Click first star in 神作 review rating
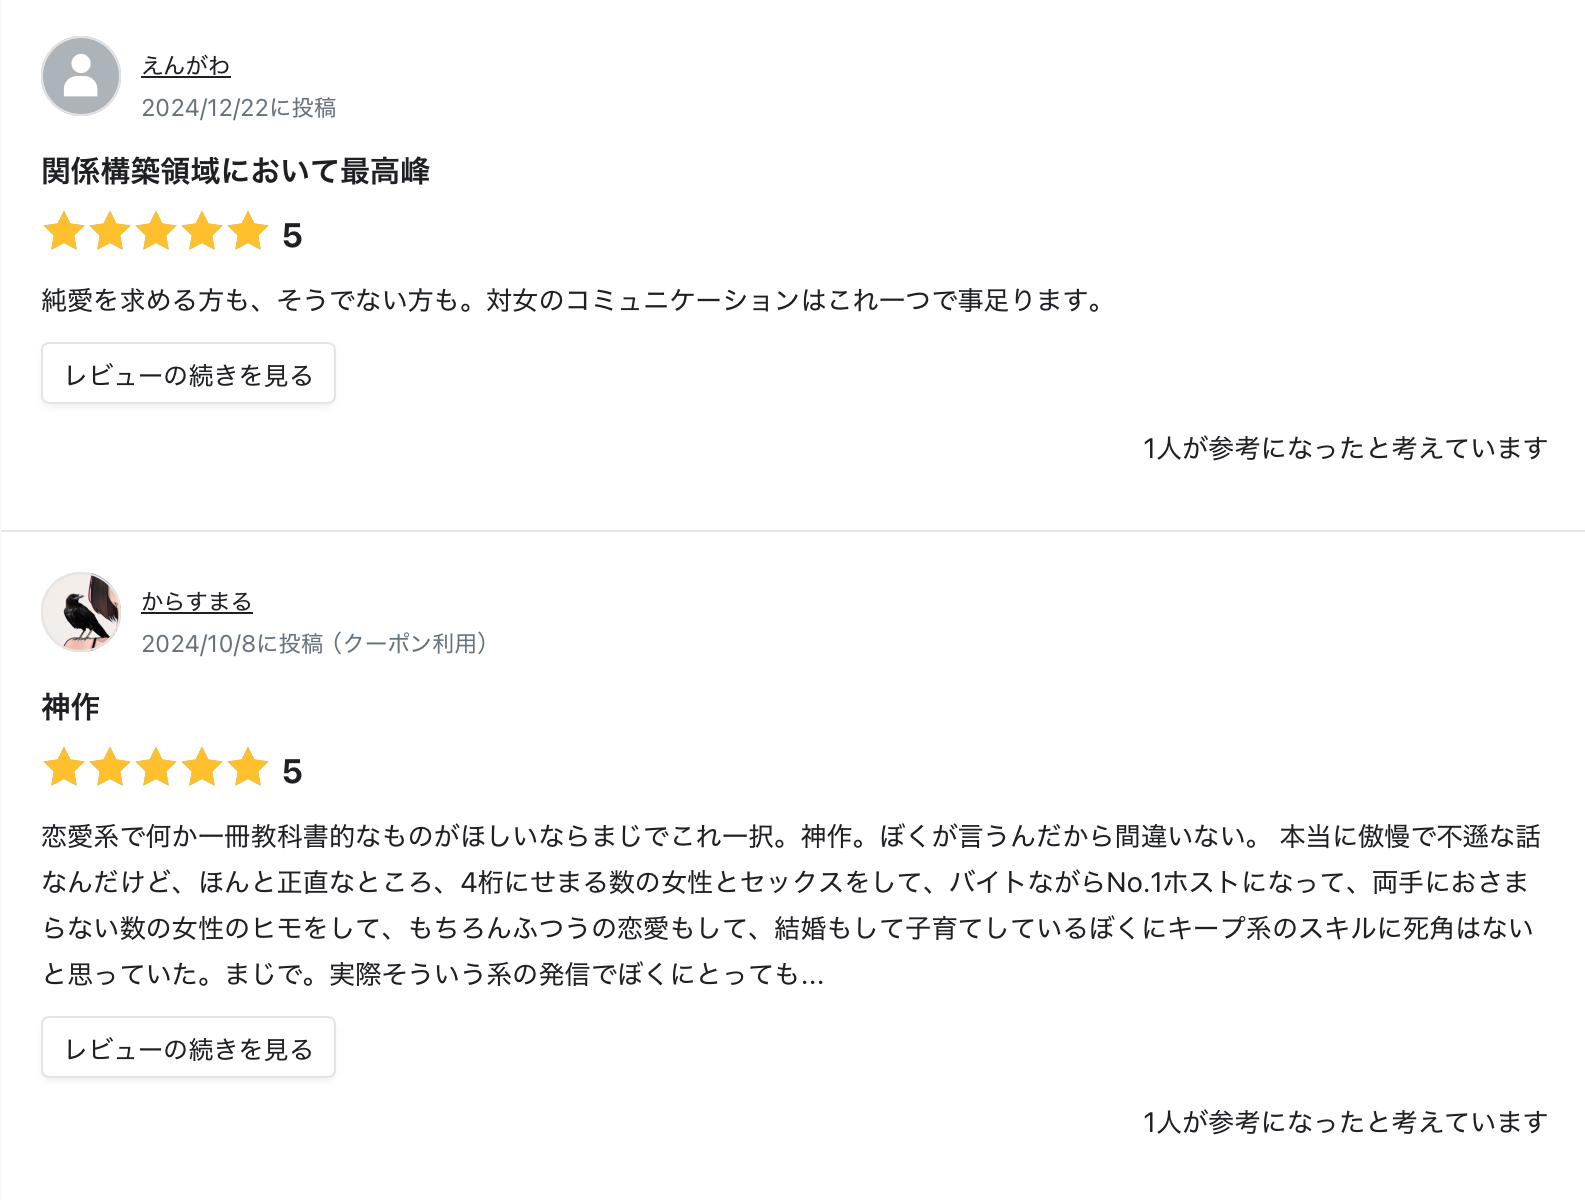 point(64,768)
